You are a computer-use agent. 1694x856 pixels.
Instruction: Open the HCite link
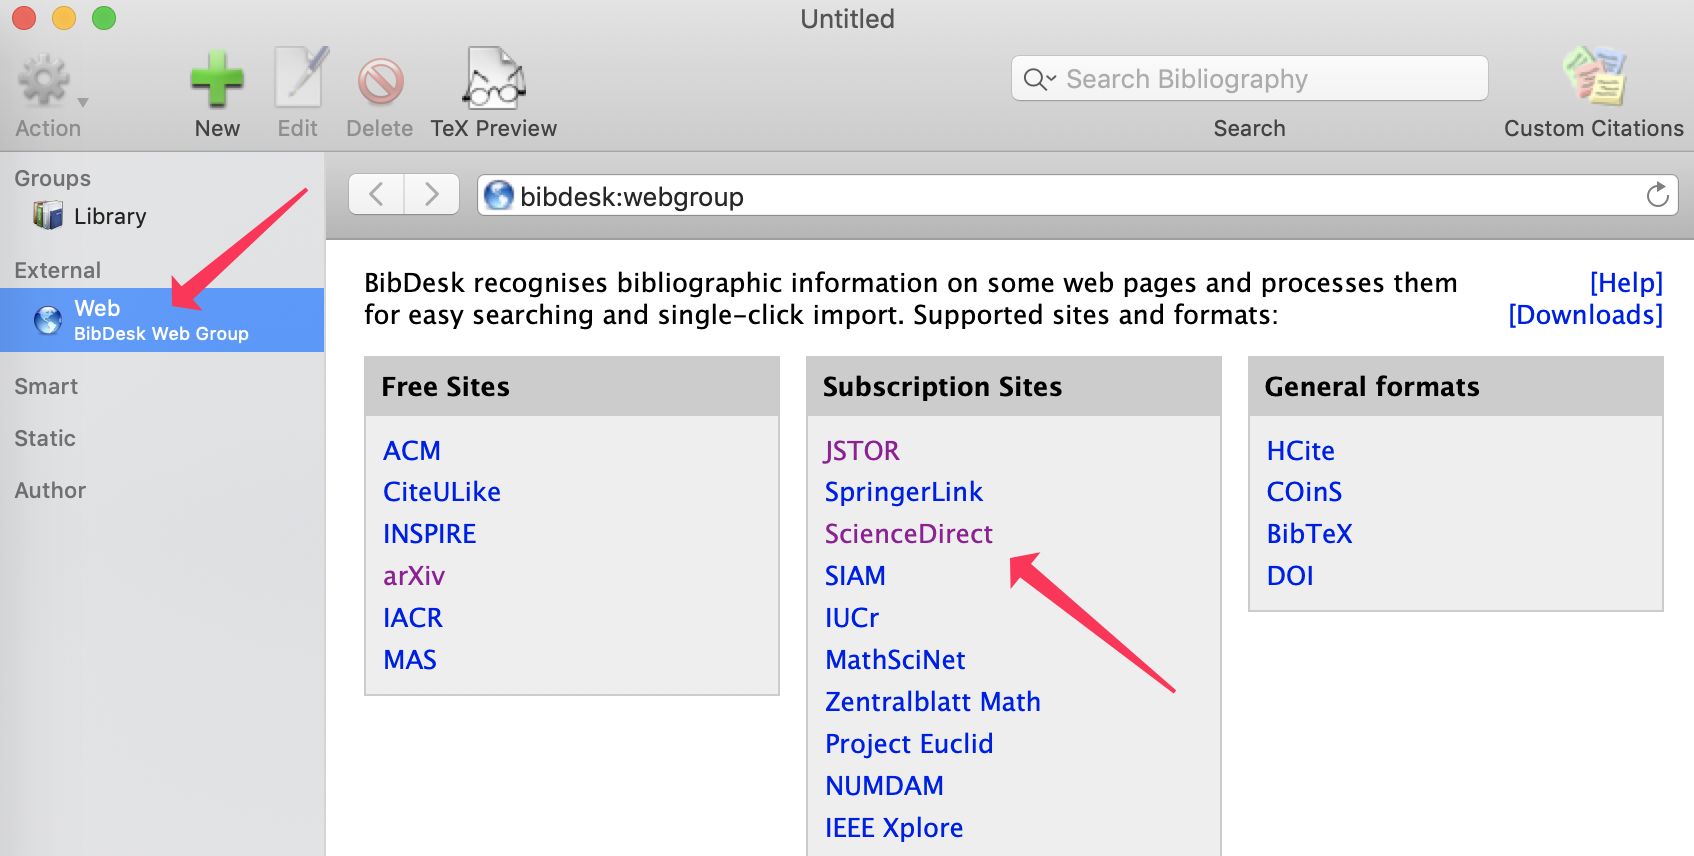click(x=1301, y=451)
